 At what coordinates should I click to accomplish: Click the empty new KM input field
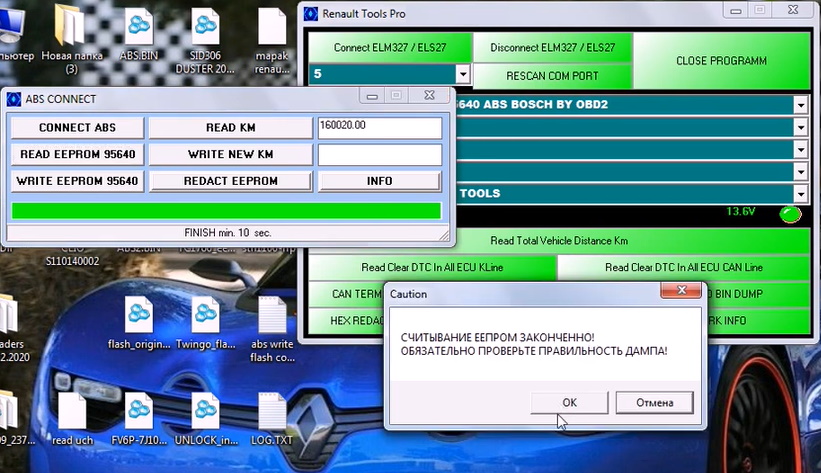[x=380, y=155]
